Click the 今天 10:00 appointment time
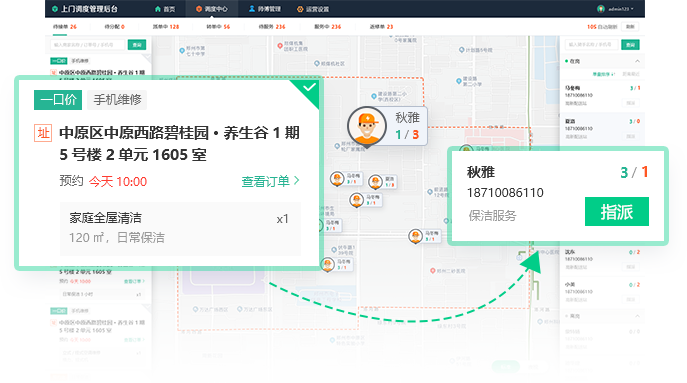Image resolution: width=687 pixels, height=383 pixels. (x=118, y=181)
